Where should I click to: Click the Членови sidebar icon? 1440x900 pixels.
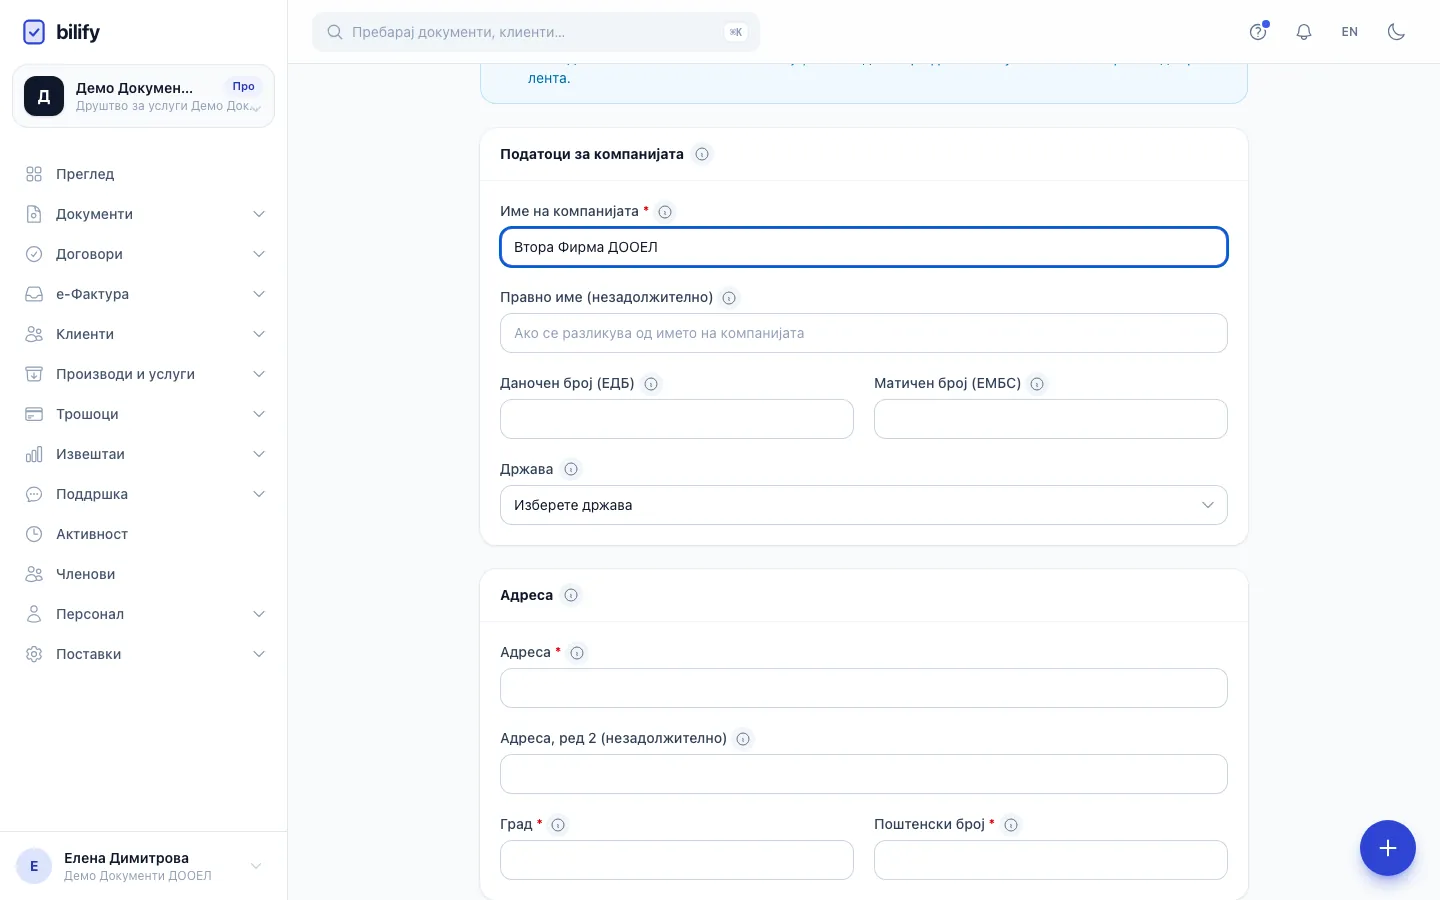34,574
